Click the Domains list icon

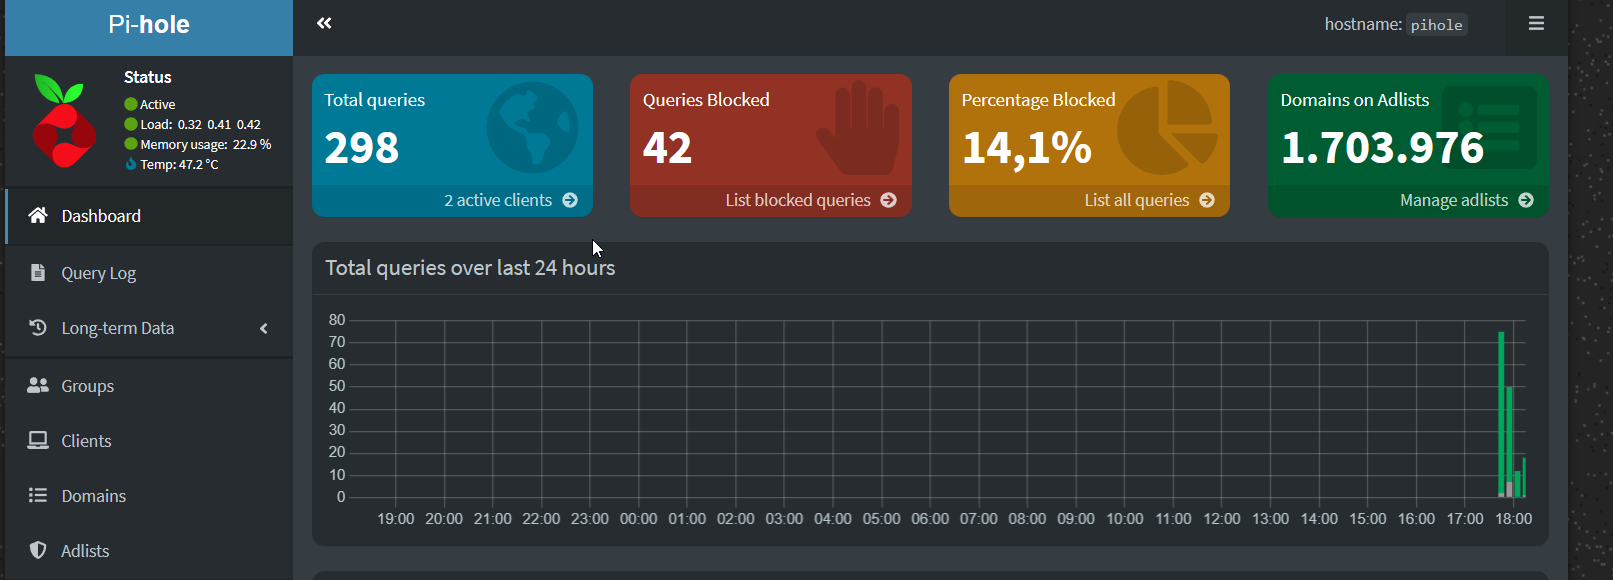(38, 495)
